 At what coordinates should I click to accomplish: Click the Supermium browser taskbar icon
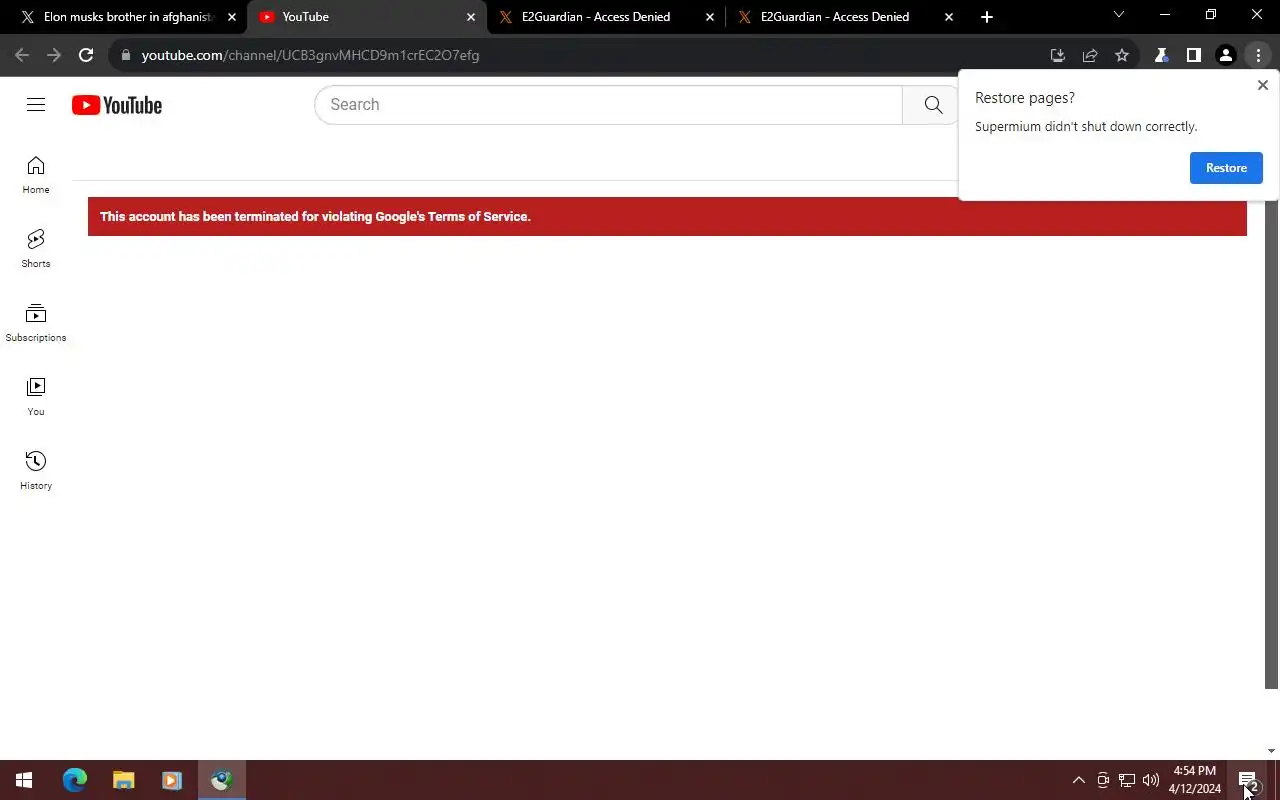pyautogui.click(x=221, y=780)
